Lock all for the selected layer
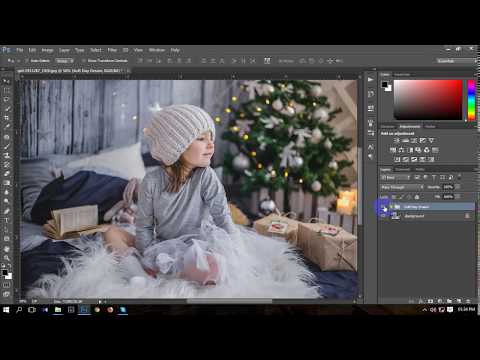Image resolution: width=480 pixels, height=360 pixels. (417, 197)
